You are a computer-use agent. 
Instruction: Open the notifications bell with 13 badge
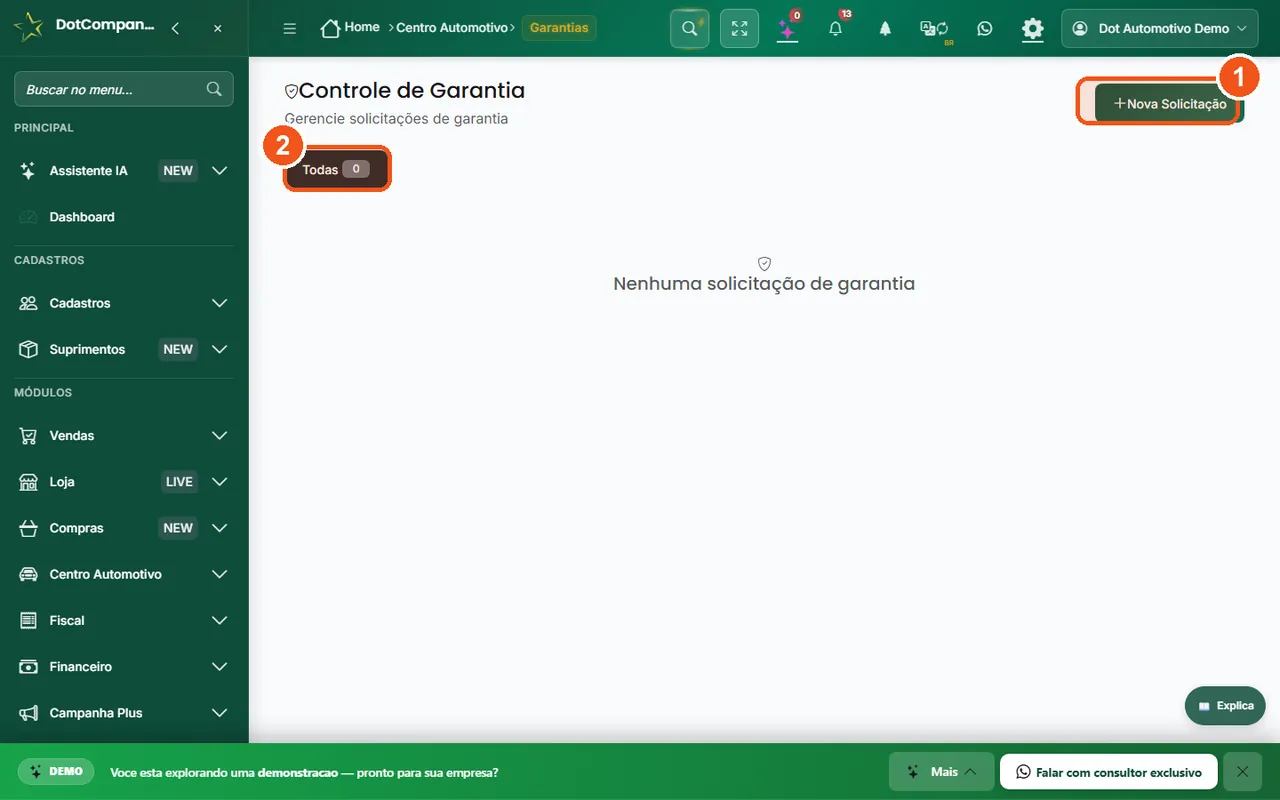[x=836, y=28]
